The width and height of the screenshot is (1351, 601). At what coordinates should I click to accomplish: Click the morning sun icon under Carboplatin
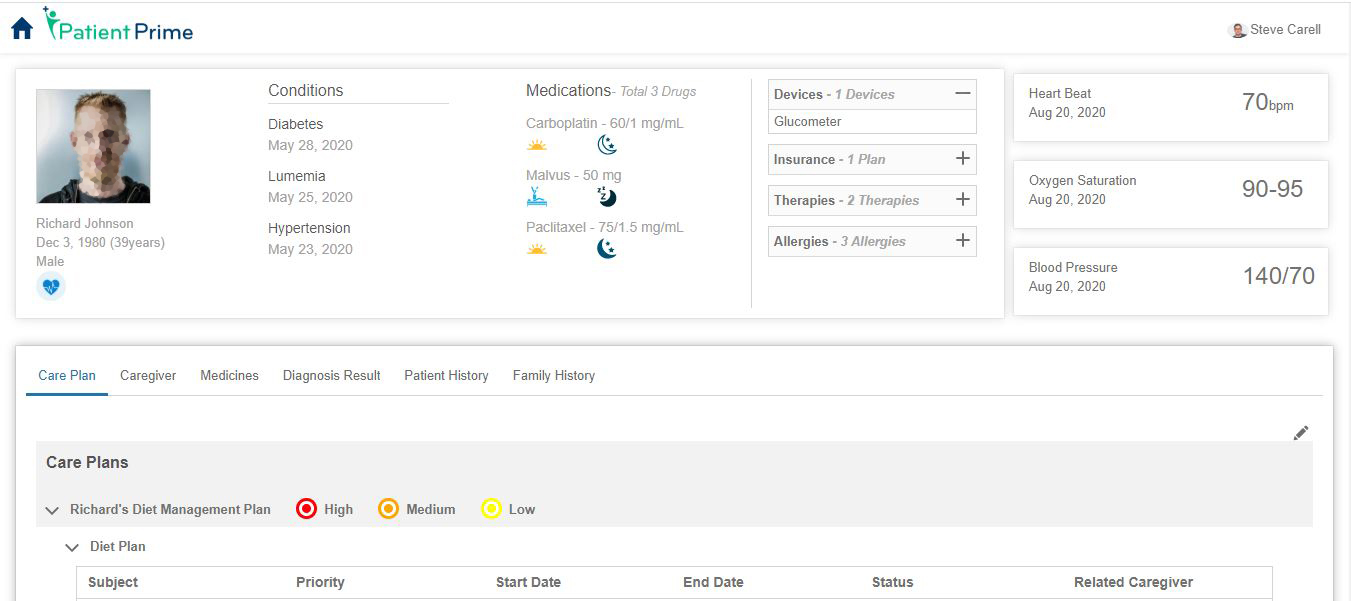click(x=536, y=146)
